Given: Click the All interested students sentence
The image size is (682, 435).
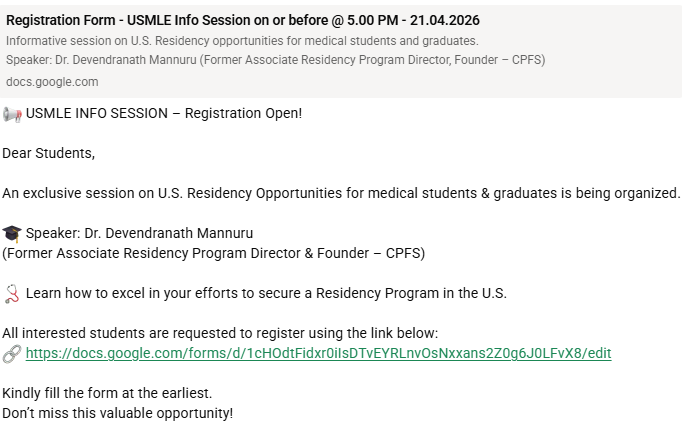Looking at the screenshot, I should point(220,333).
